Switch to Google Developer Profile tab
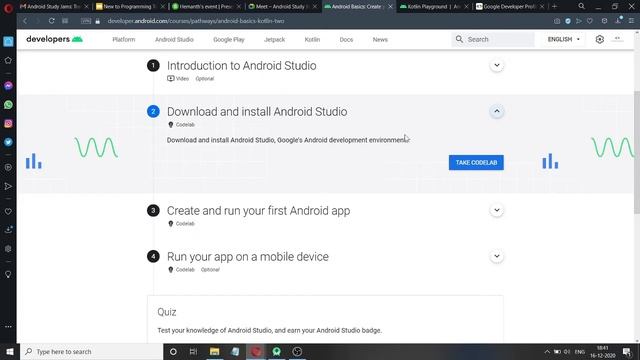640x360 pixels. (x=510, y=7)
